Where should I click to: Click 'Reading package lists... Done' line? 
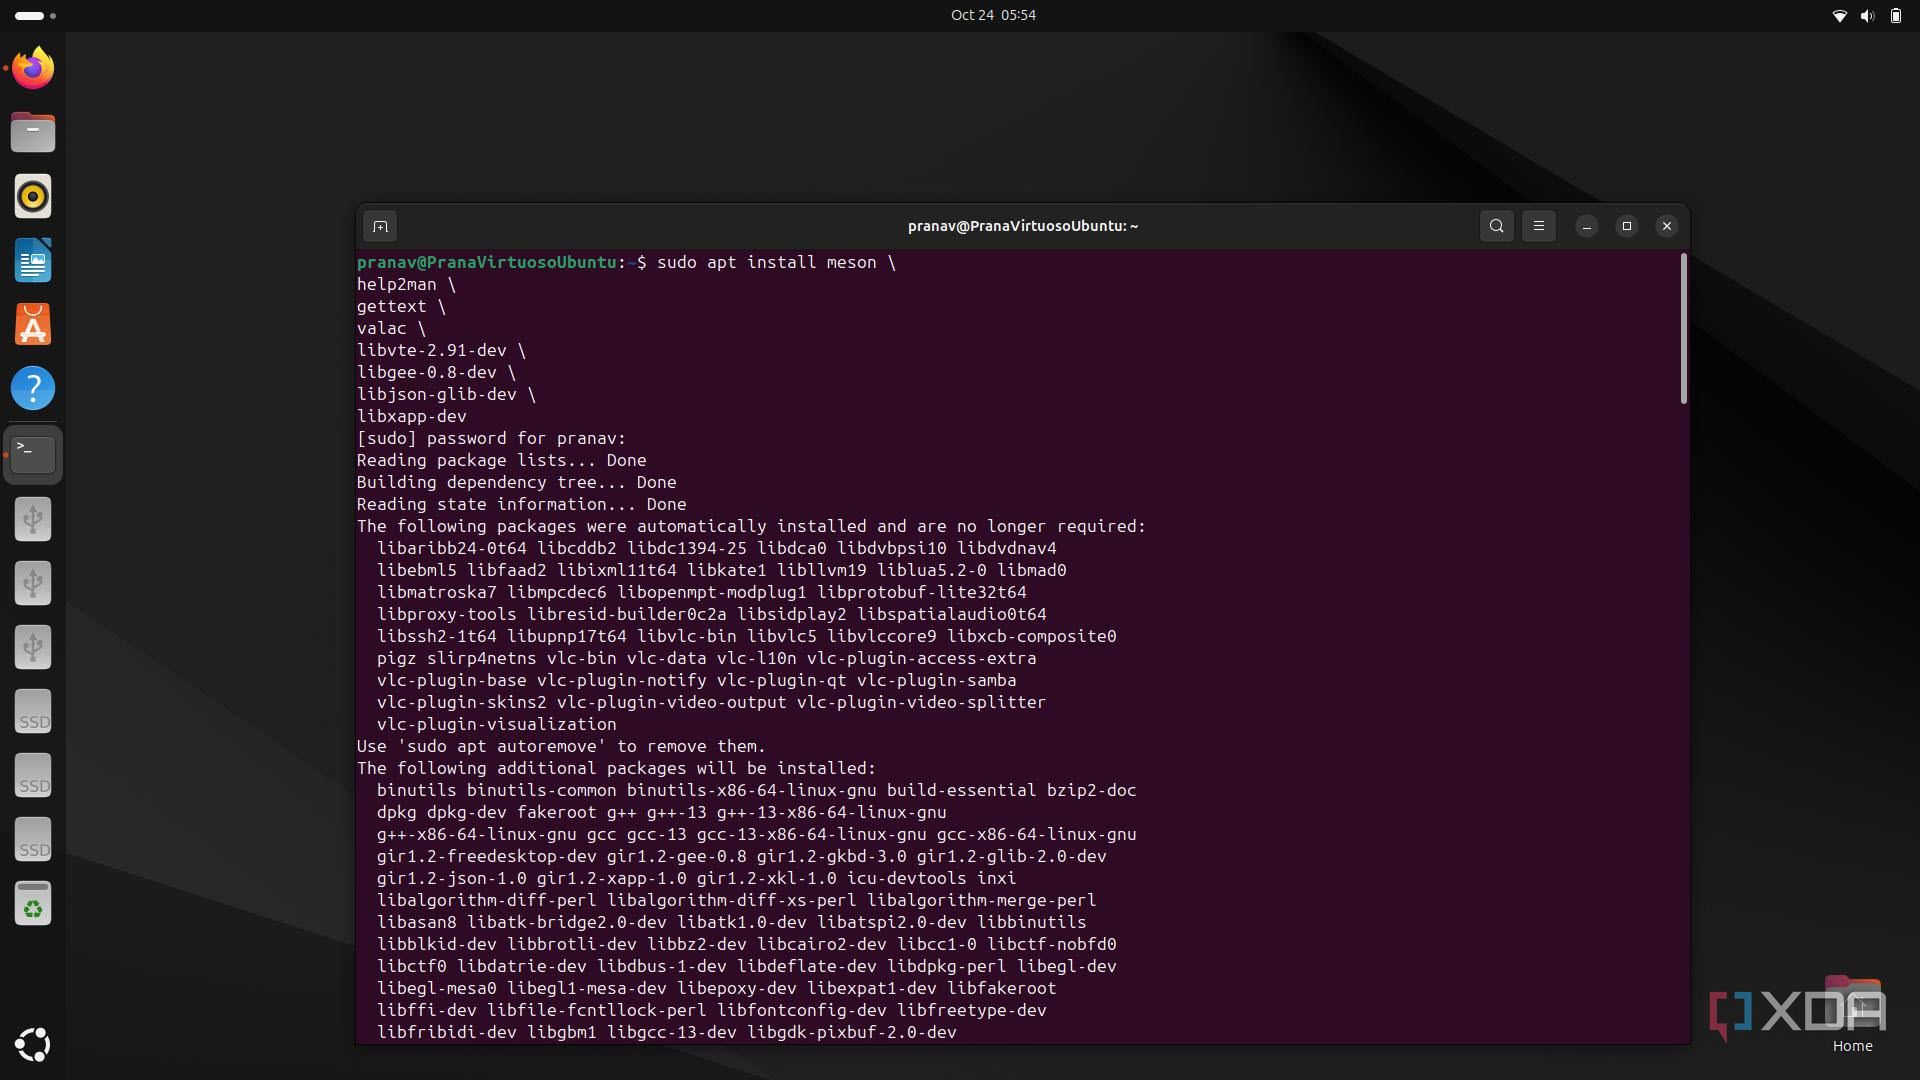pyautogui.click(x=501, y=460)
